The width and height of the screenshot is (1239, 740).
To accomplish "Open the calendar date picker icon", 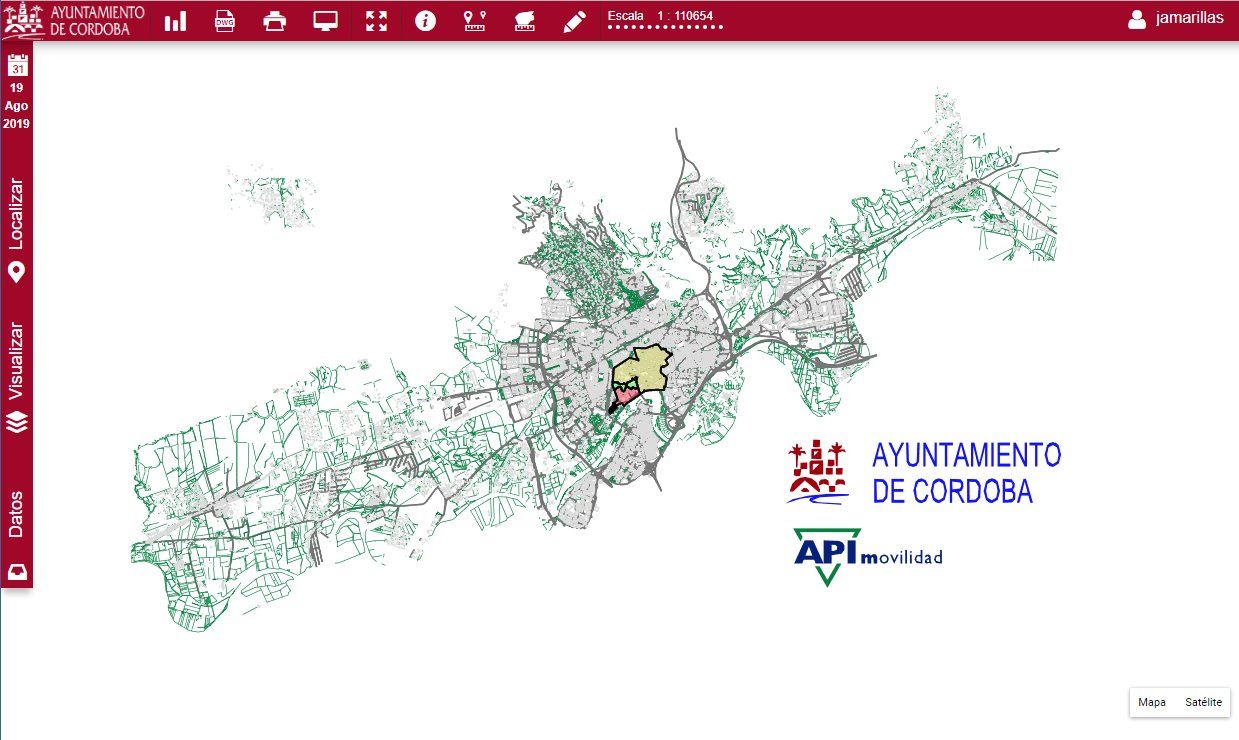I will click(x=17, y=66).
